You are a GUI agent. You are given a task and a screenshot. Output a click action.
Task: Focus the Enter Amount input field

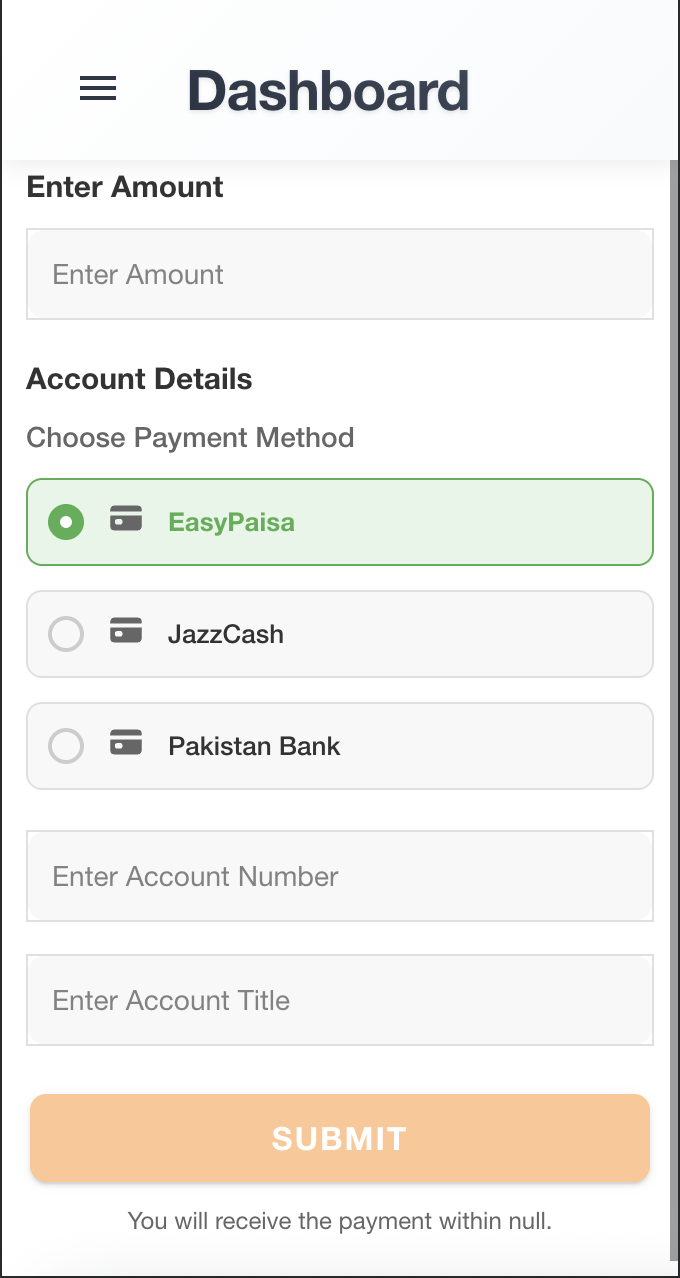(340, 274)
